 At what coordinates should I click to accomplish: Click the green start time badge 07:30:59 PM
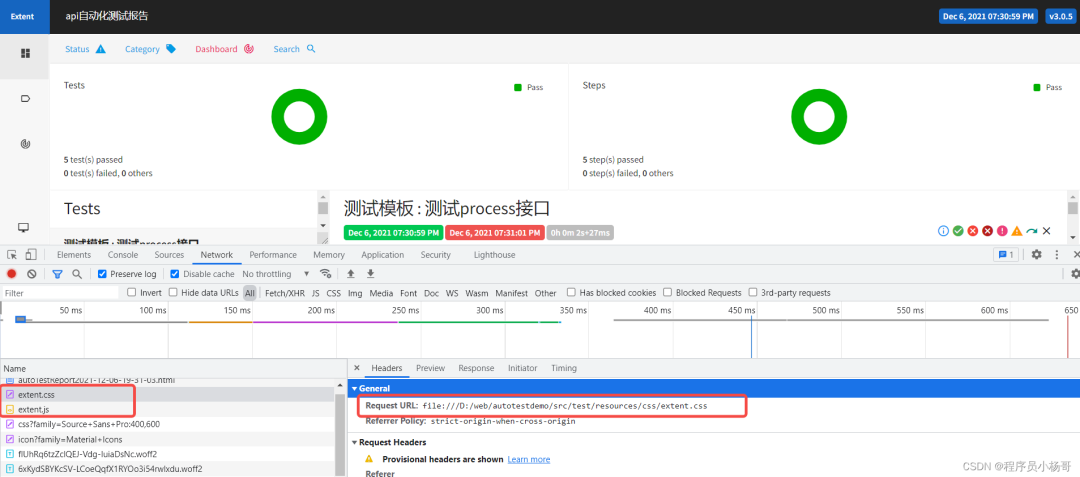pos(393,233)
